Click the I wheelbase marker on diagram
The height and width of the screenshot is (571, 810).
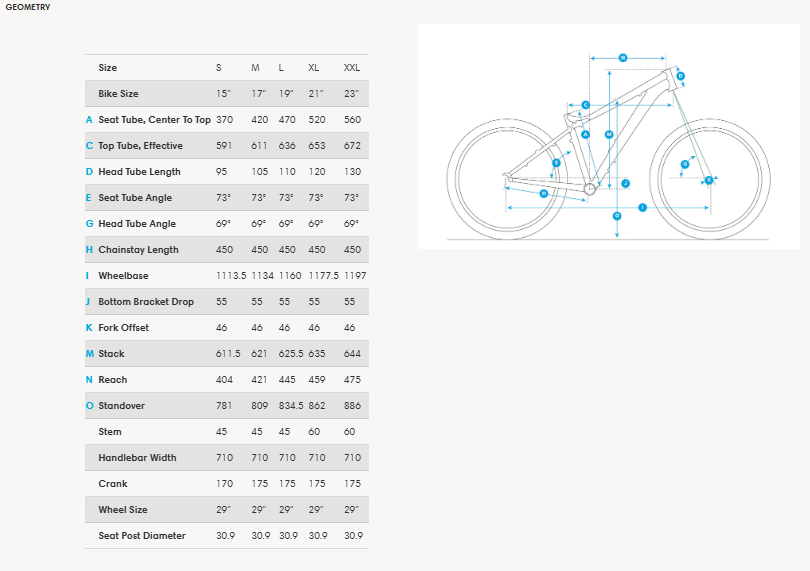tap(642, 207)
